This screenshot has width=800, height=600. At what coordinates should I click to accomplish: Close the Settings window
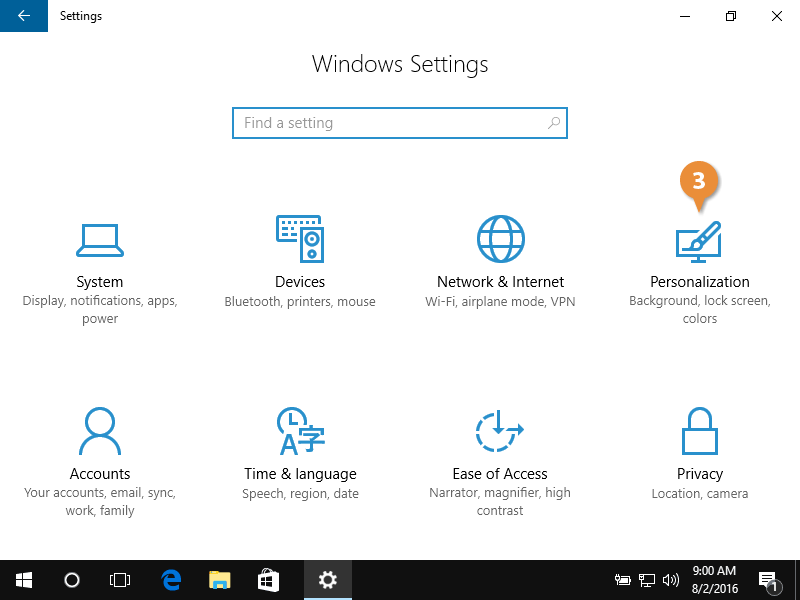777,16
